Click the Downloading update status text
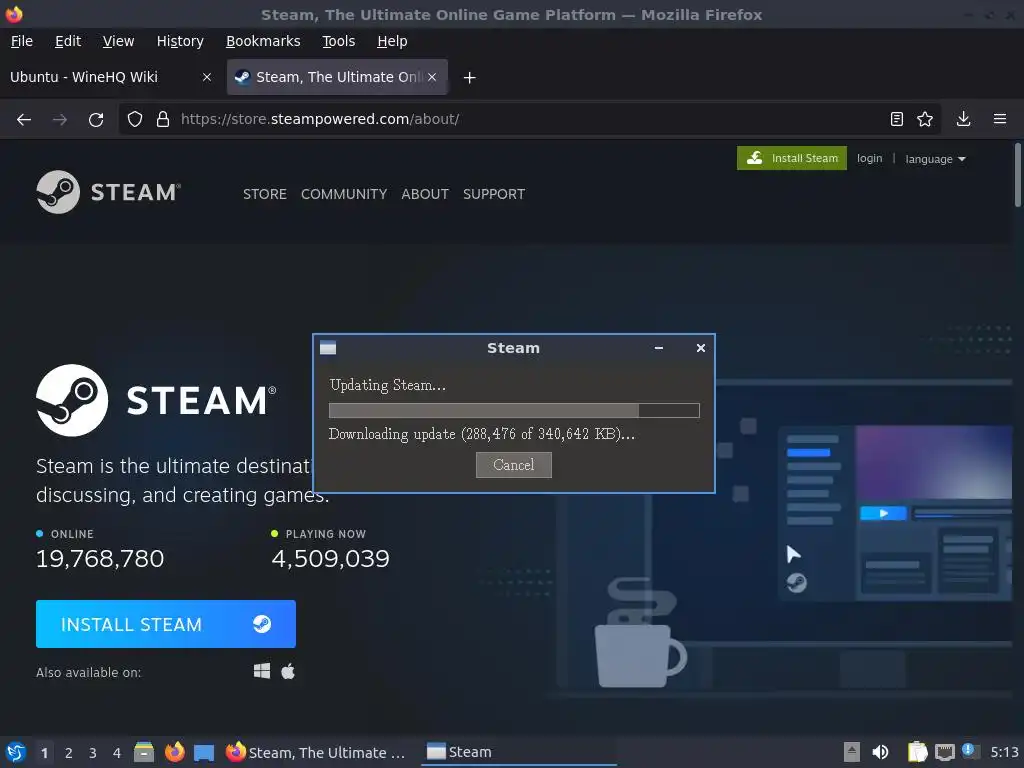Screen dimensions: 1024x768 pos(481,434)
